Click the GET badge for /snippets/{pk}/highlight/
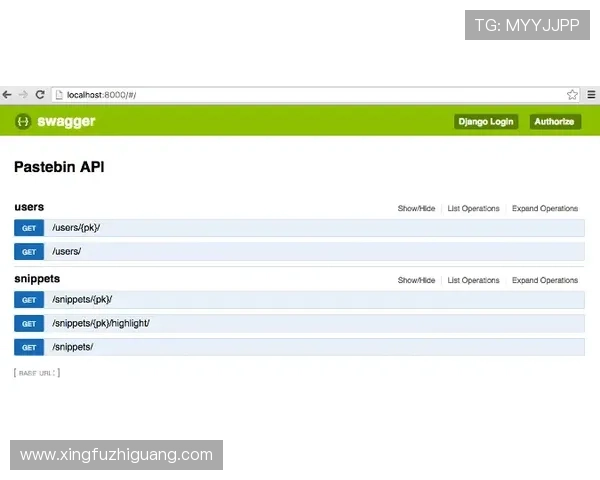The width and height of the screenshot is (600, 480). click(29, 324)
